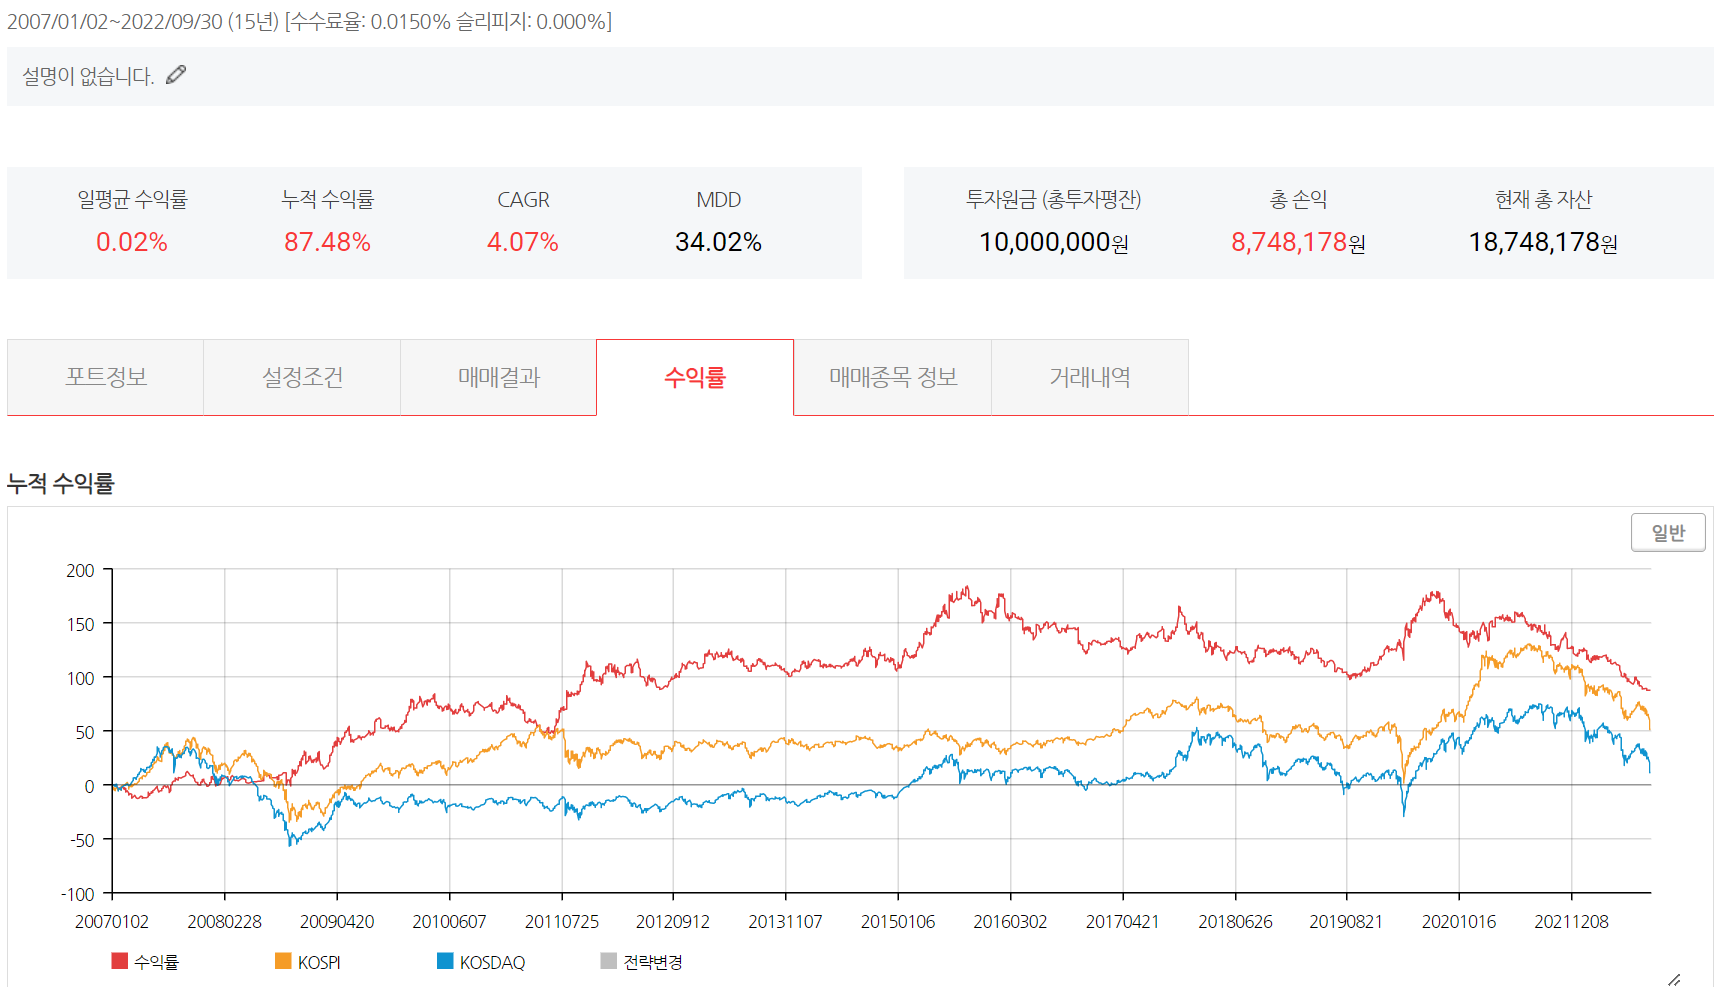Open the 포트정보 tab
This screenshot has width=1722, height=987.
pyautogui.click(x=105, y=377)
